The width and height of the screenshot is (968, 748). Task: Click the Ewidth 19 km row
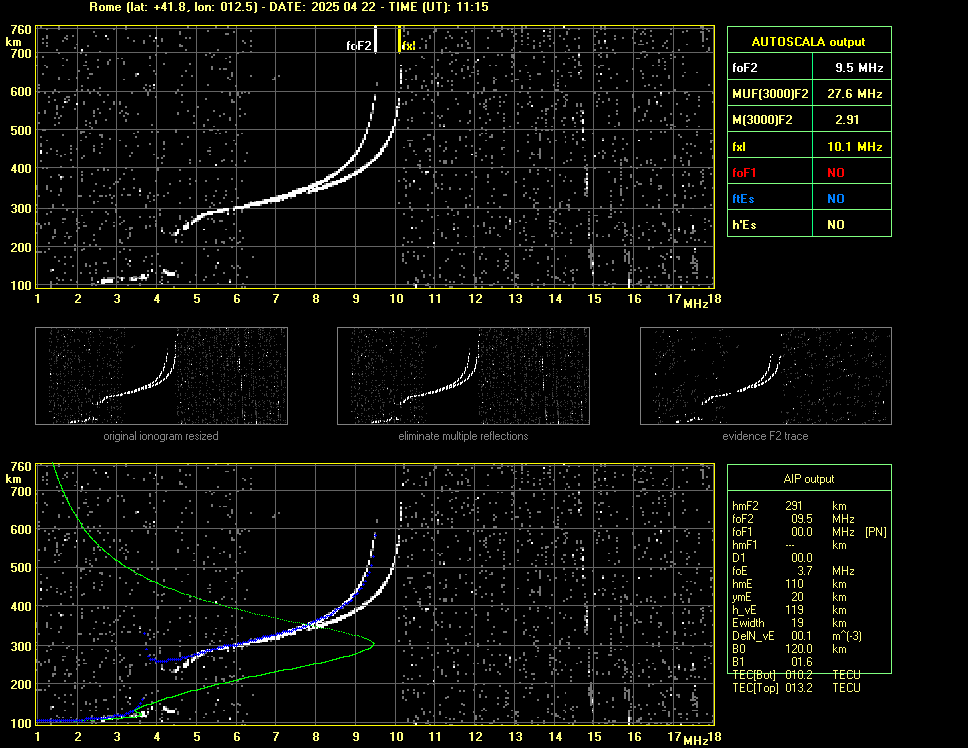point(789,623)
